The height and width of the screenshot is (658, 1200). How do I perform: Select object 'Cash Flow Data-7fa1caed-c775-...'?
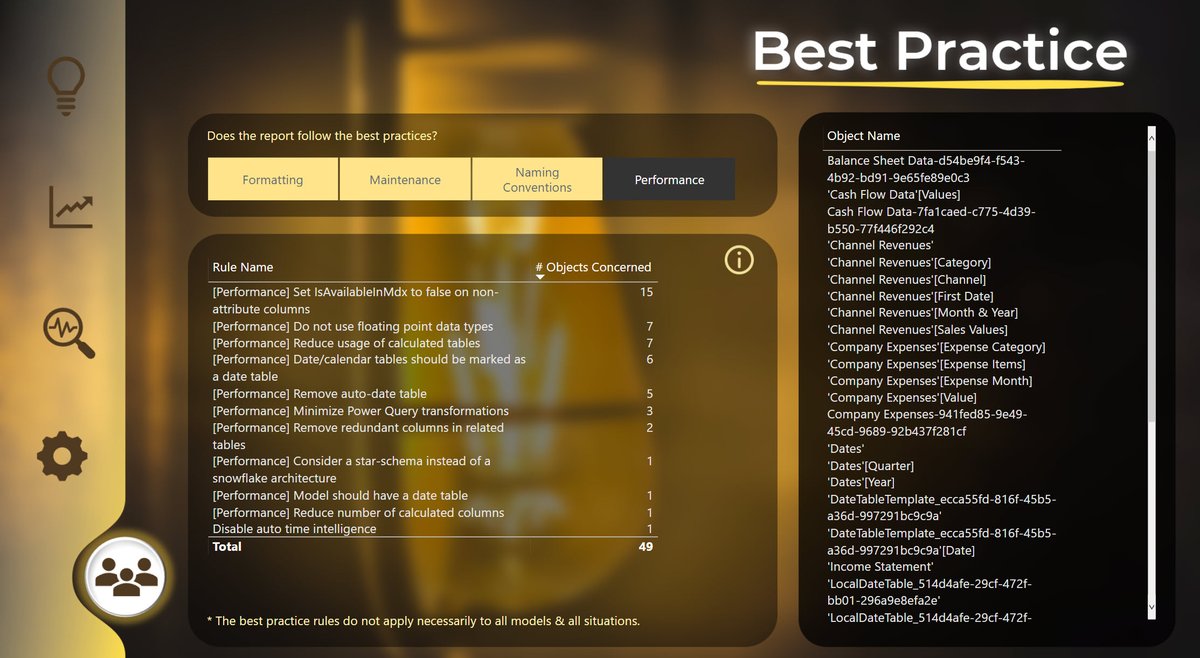click(930, 220)
